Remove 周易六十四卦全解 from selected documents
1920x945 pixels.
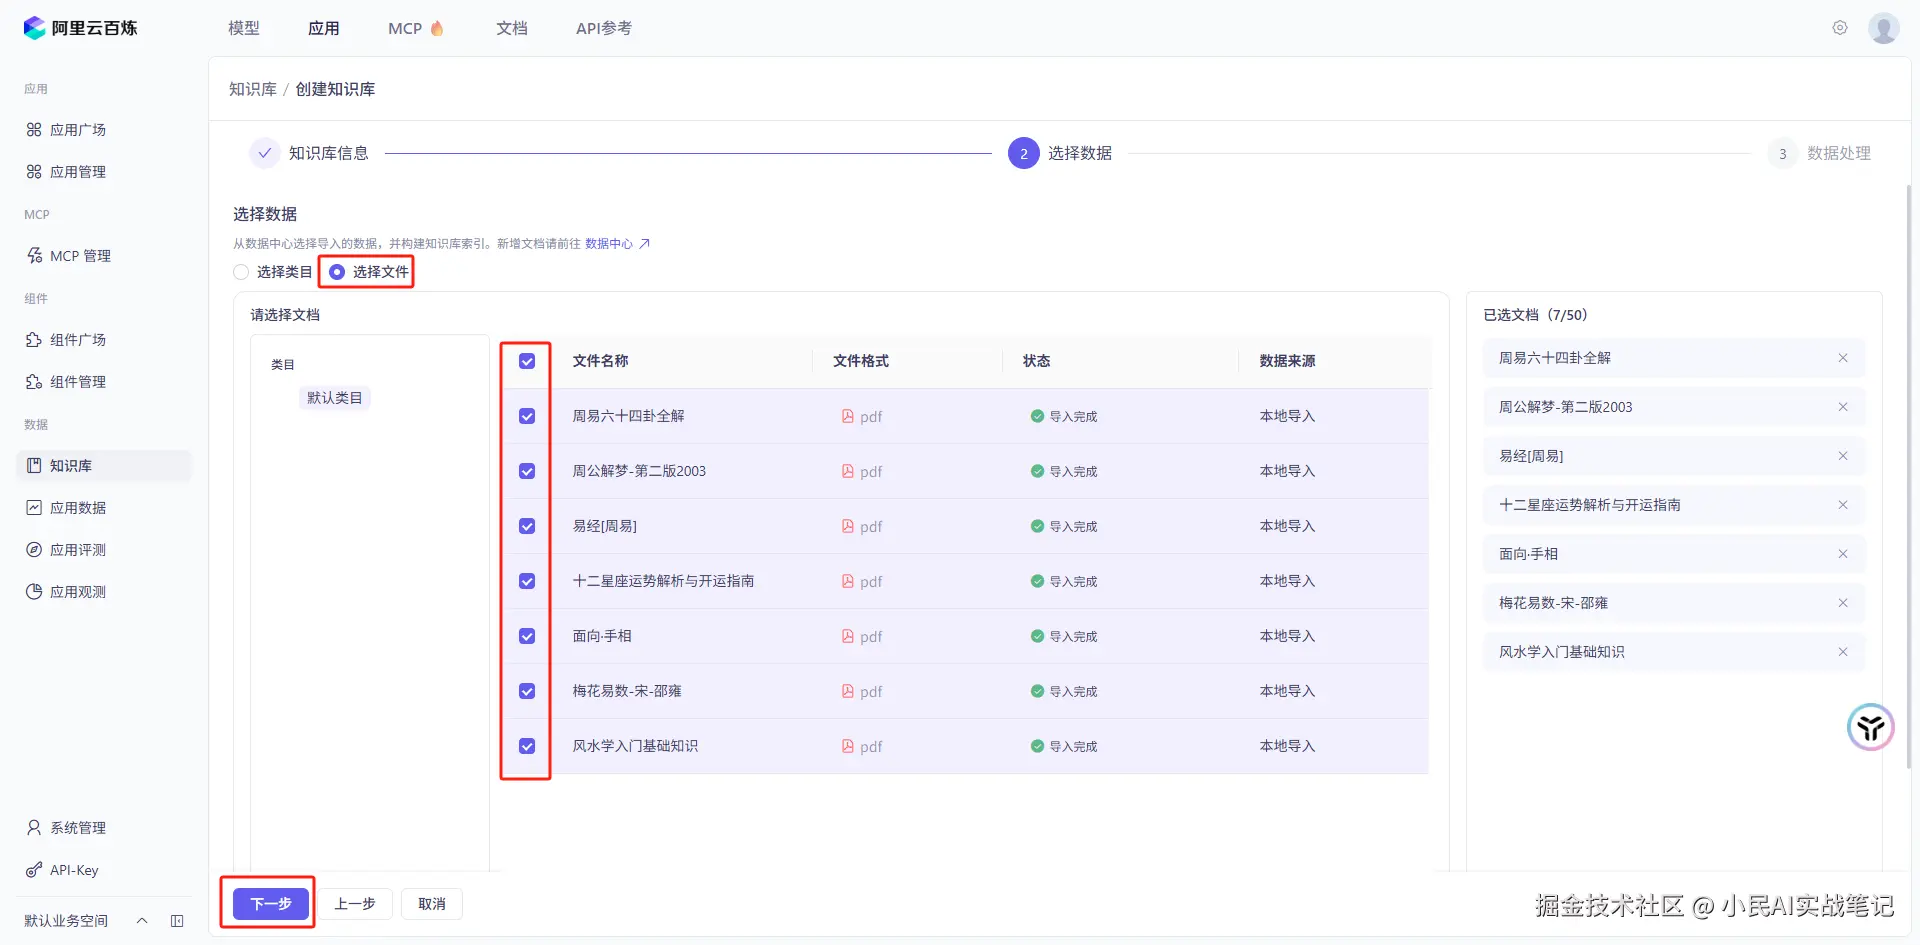pyautogui.click(x=1842, y=358)
